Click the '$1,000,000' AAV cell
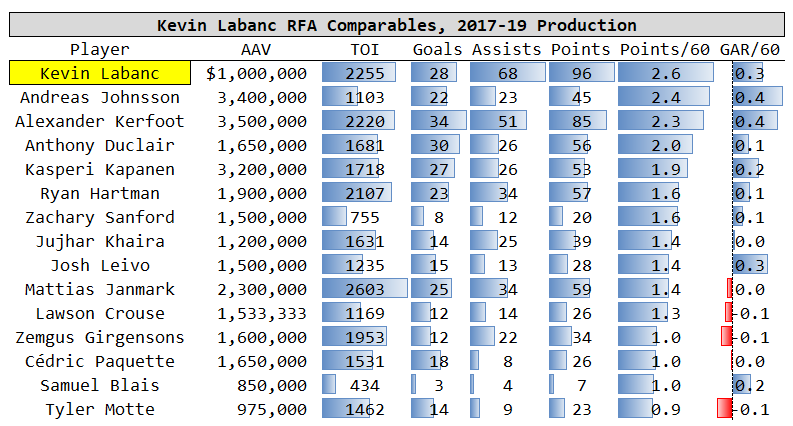The image size is (793, 426). click(256, 73)
